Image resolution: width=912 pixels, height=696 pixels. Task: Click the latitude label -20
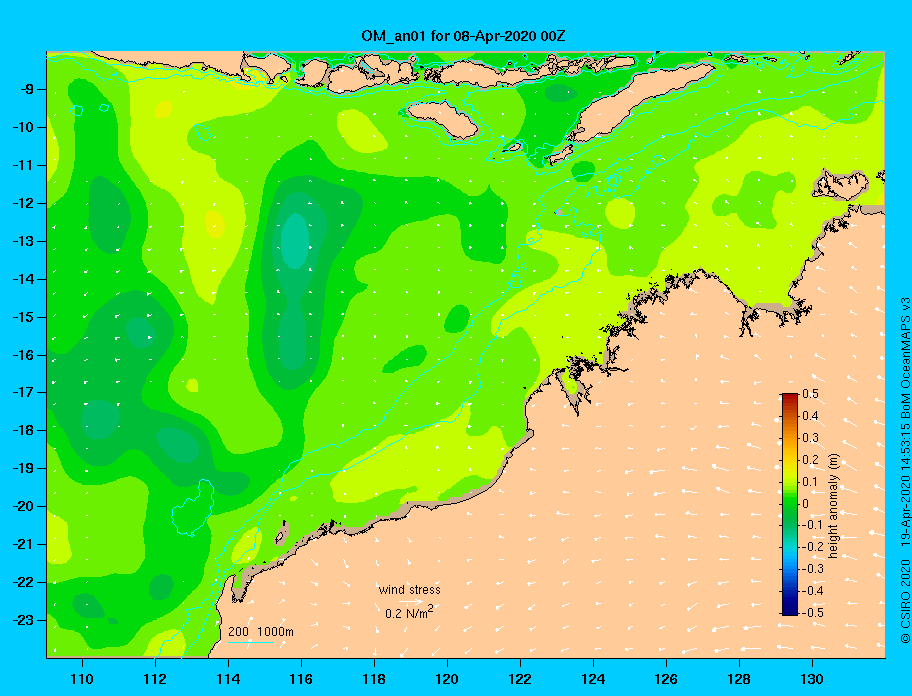coord(22,506)
